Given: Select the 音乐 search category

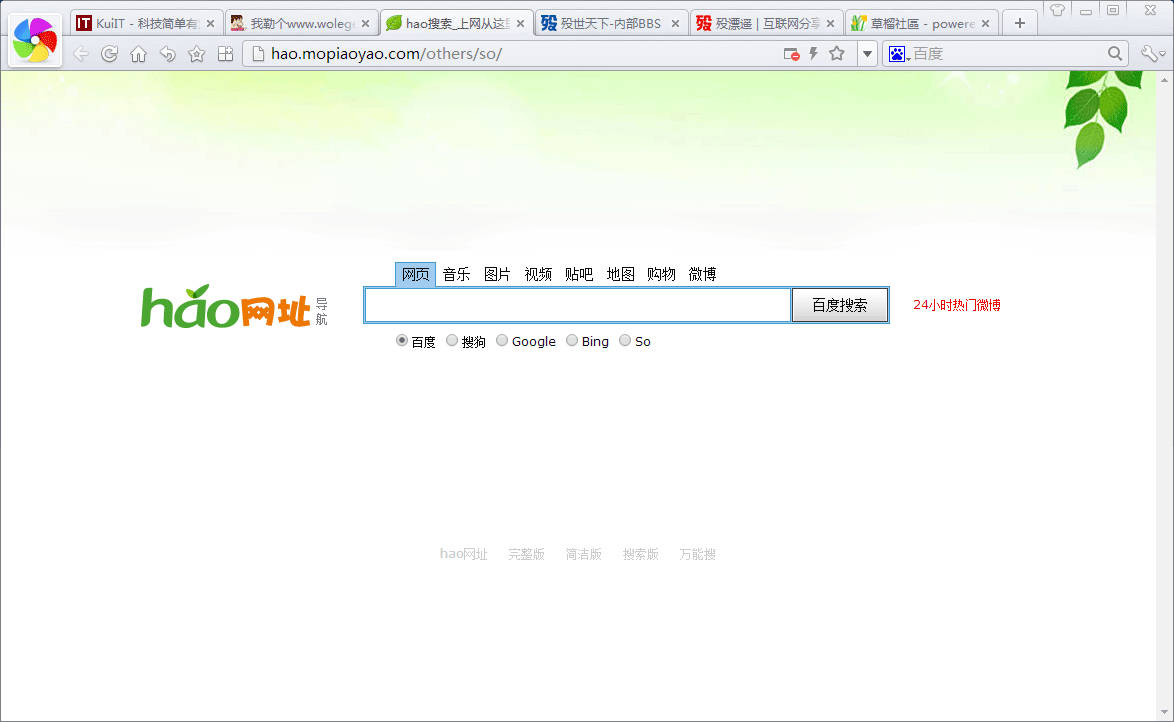Looking at the screenshot, I should coord(456,274).
